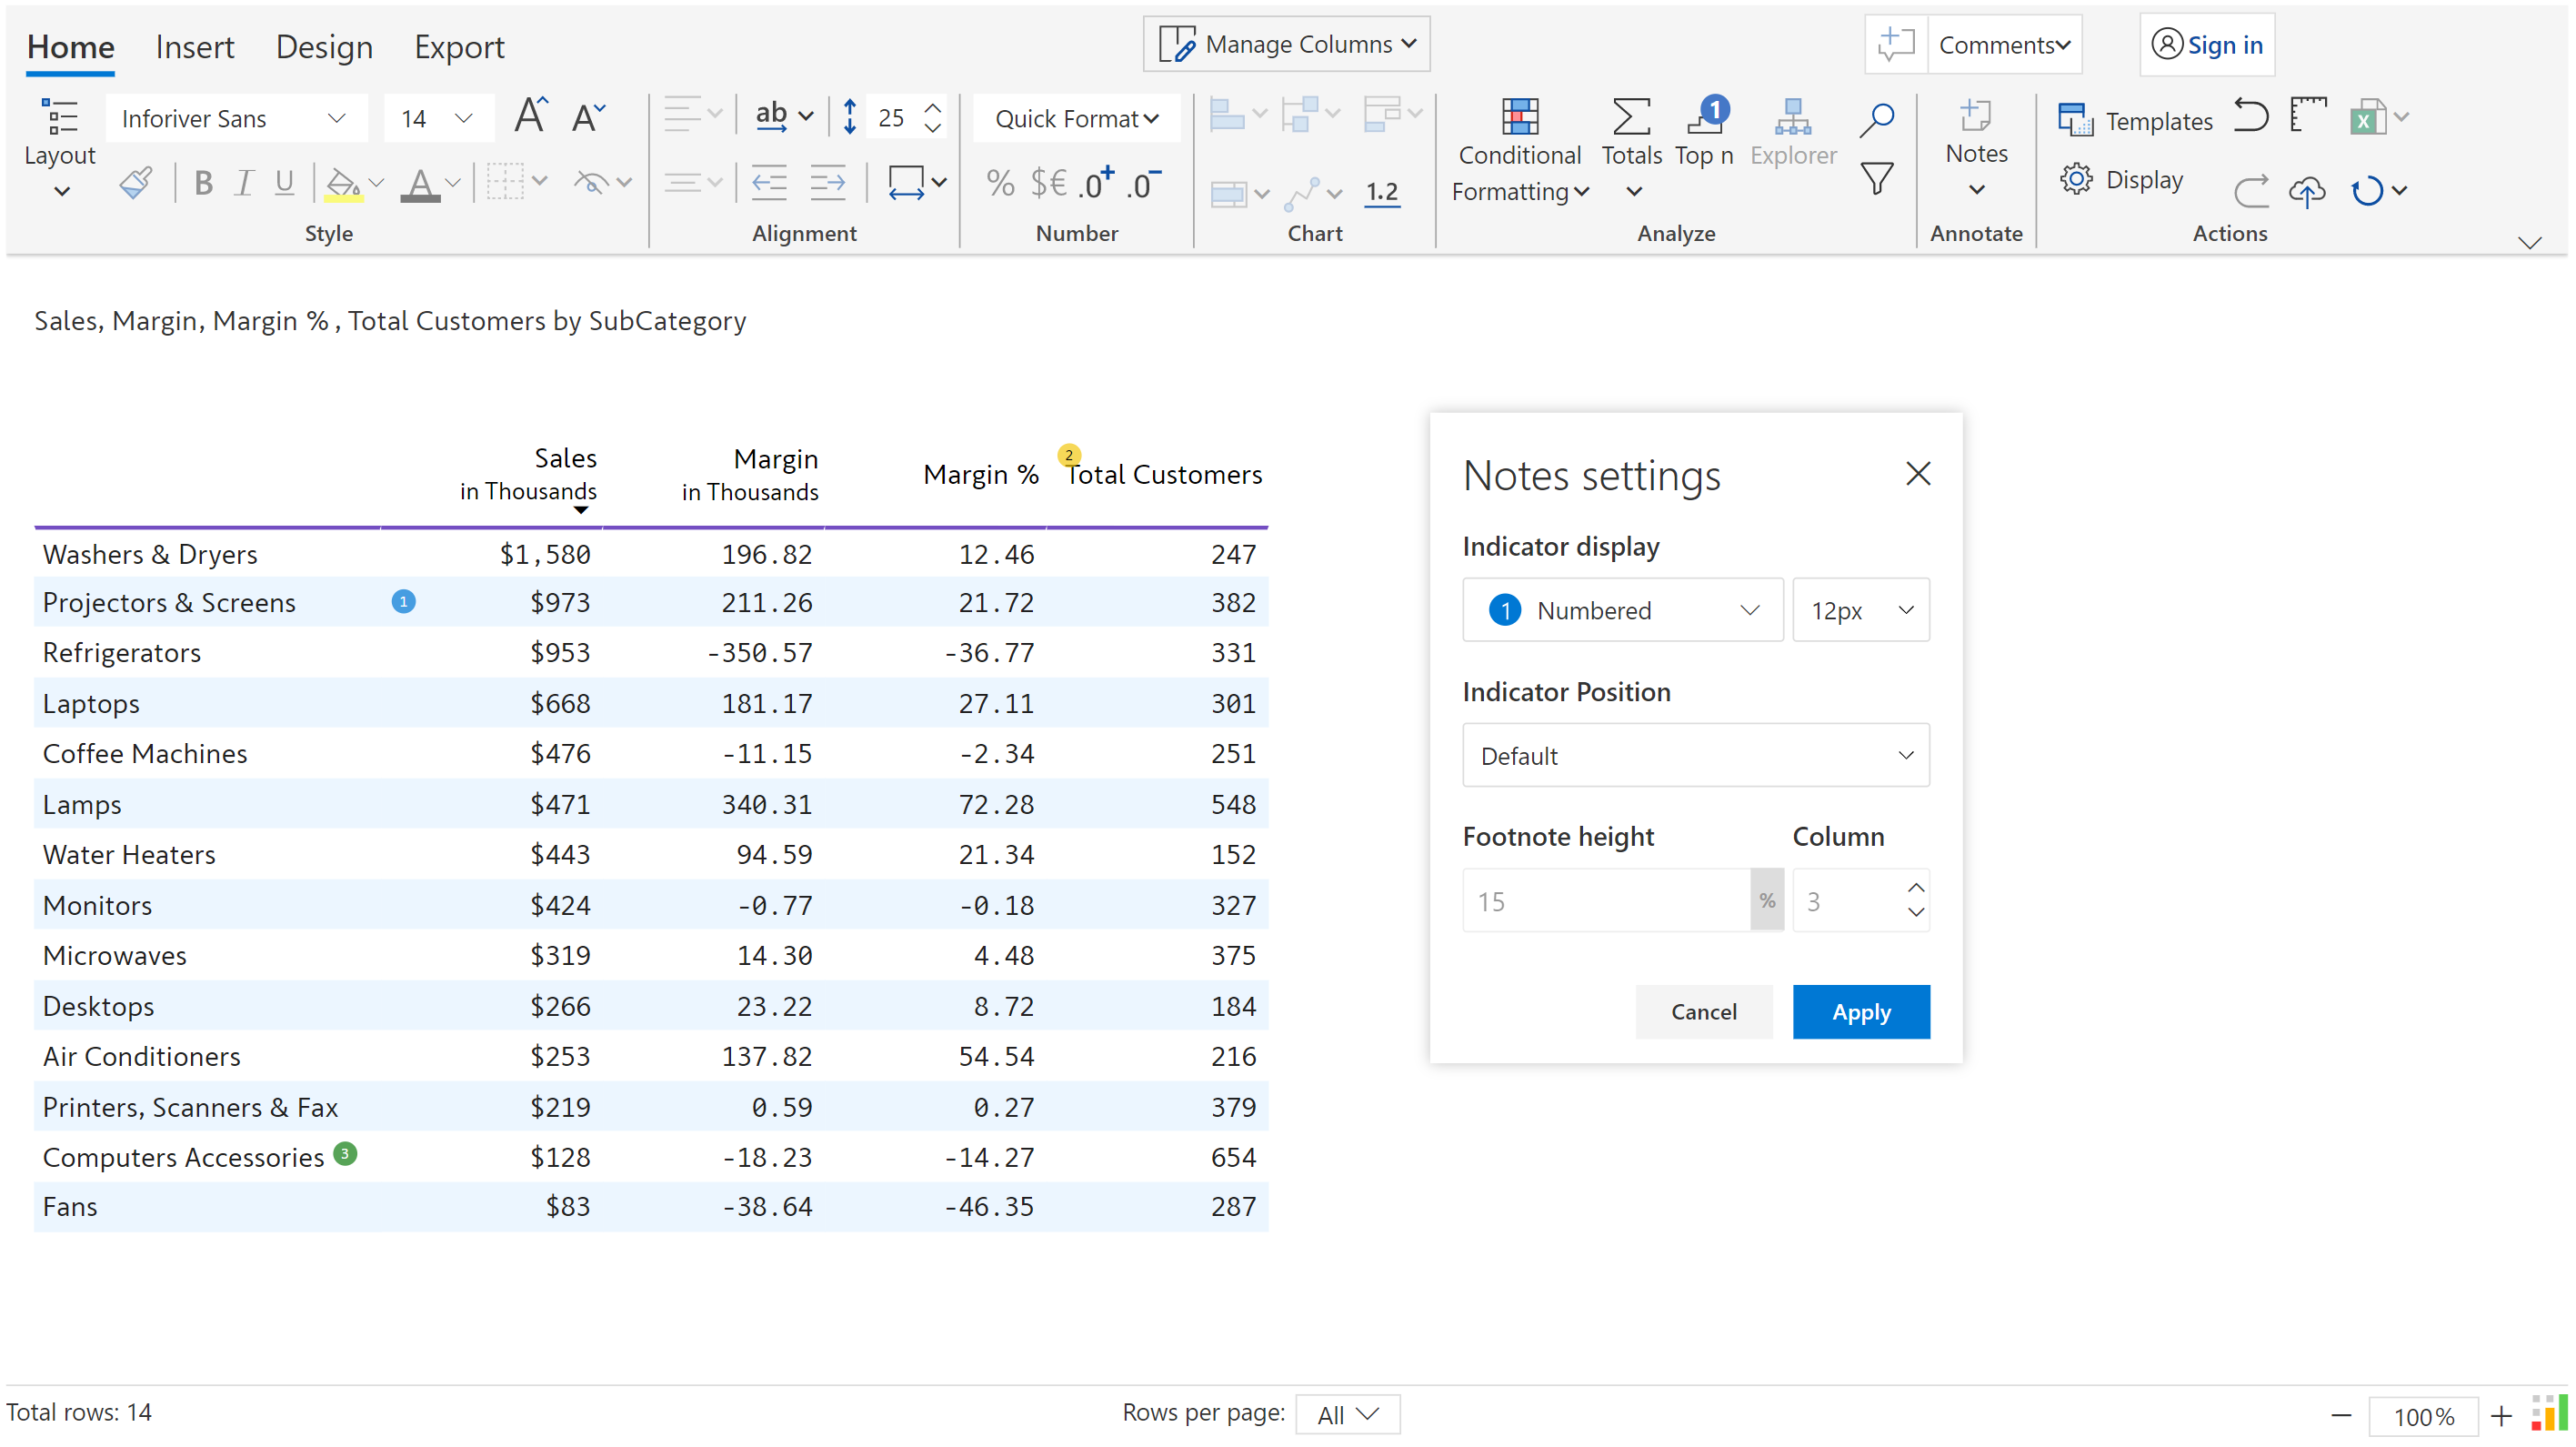Click the Totals sigma icon
The height and width of the screenshot is (1447, 2576).
tap(1631, 118)
